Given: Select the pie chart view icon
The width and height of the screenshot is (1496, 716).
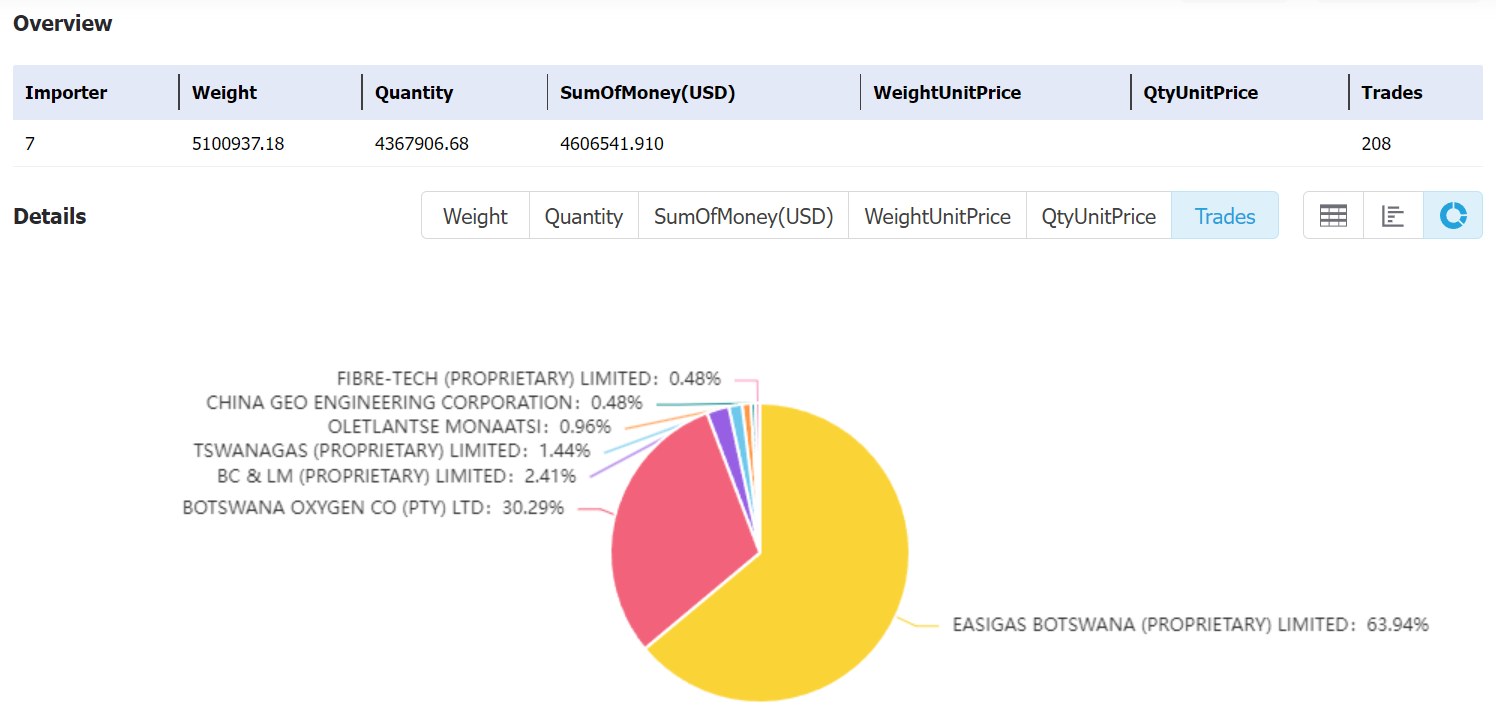Looking at the screenshot, I should tap(1452, 215).
